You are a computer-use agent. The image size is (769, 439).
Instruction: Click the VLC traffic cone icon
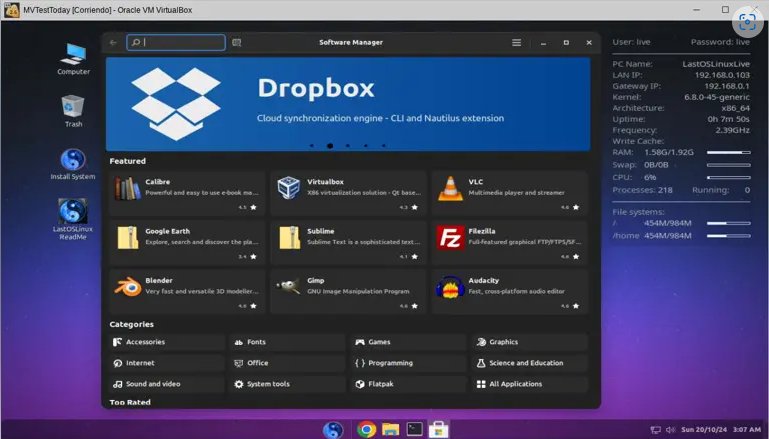(x=450, y=188)
